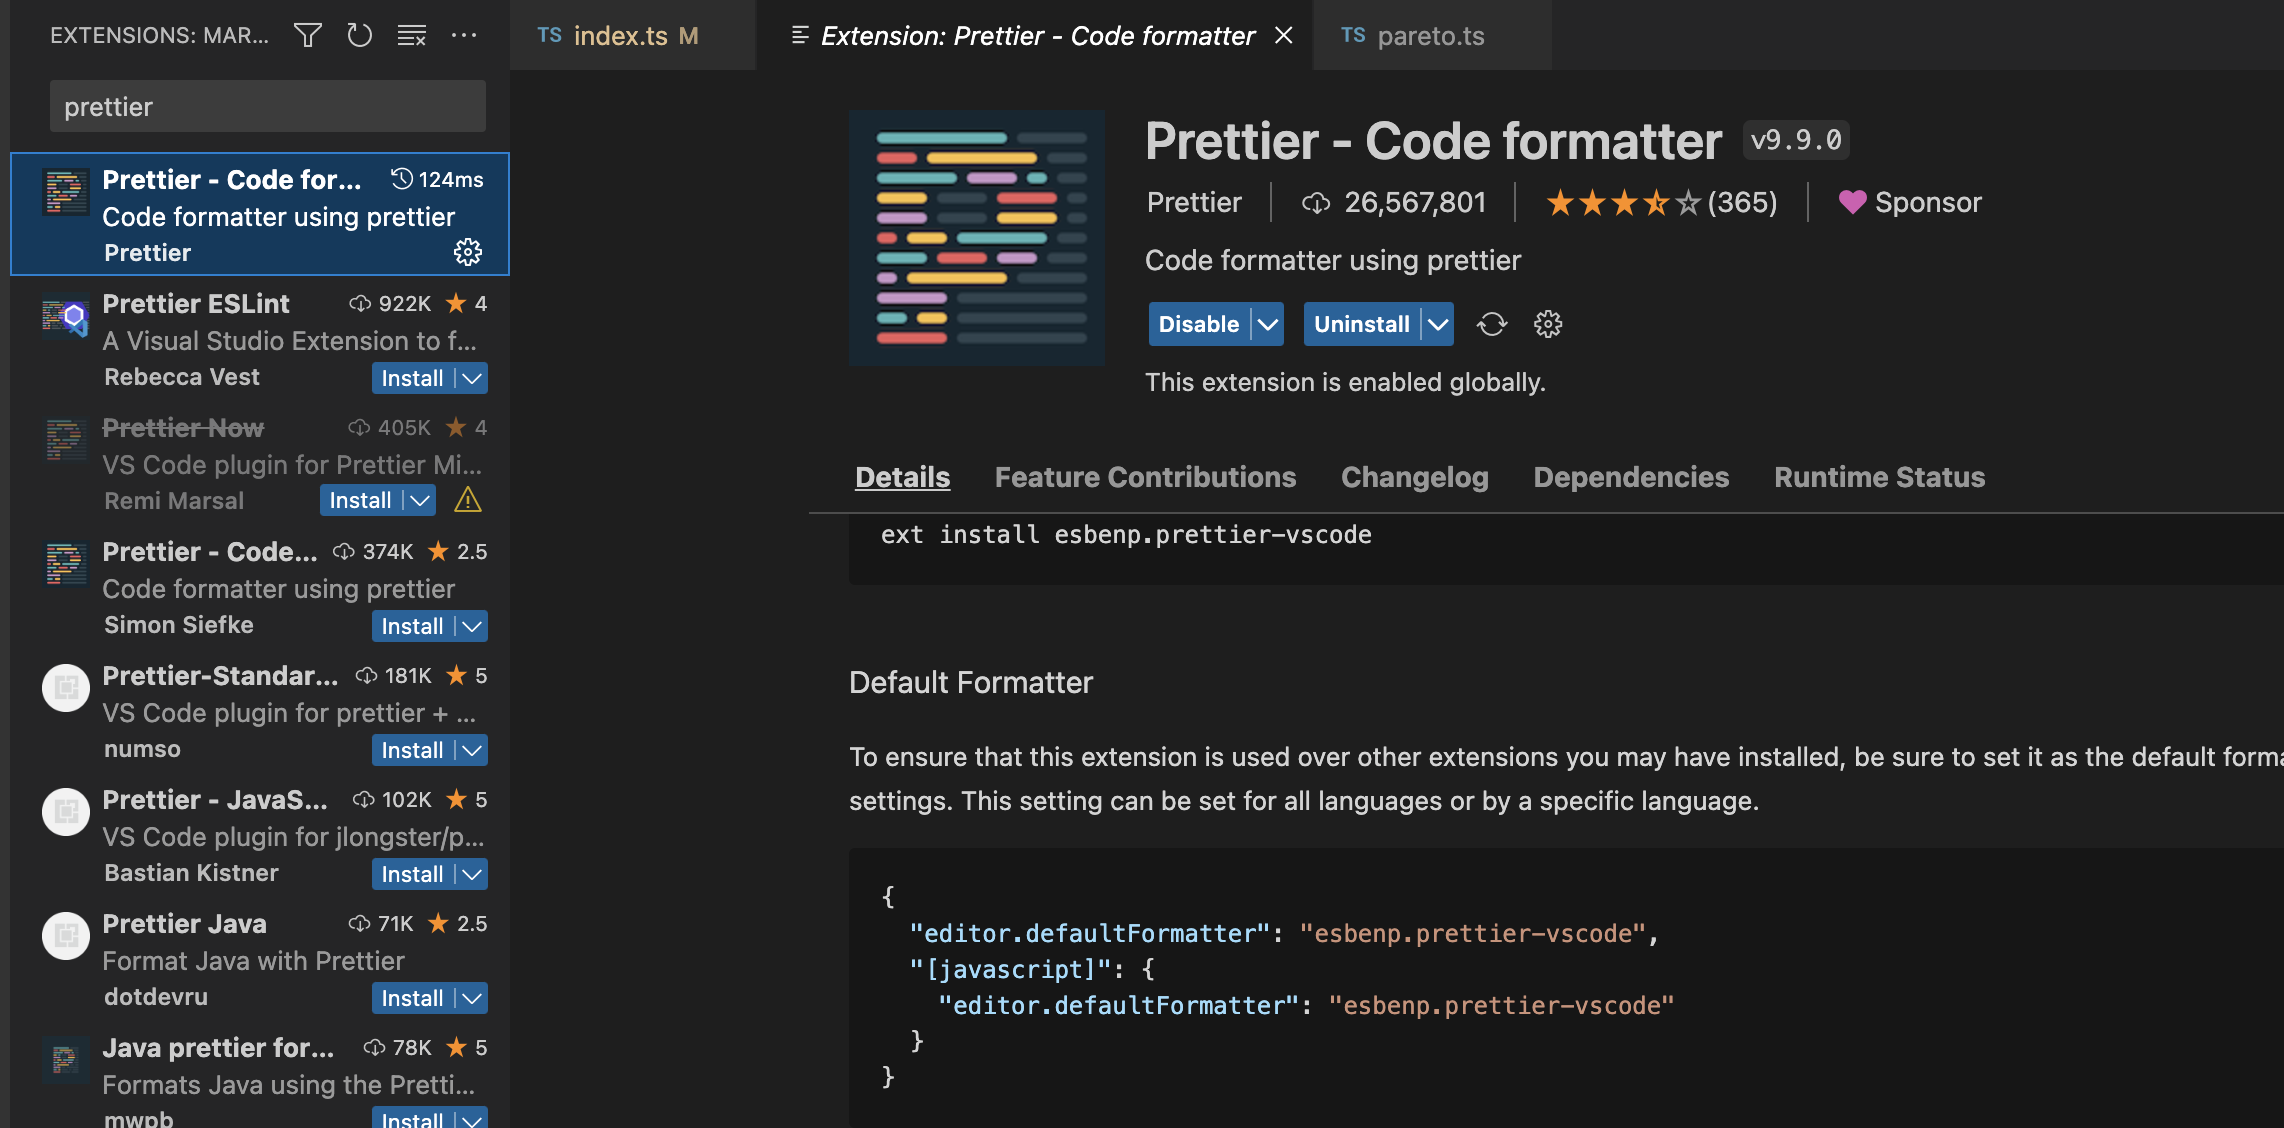Clear extension search results icon

(x=411, y=35)
